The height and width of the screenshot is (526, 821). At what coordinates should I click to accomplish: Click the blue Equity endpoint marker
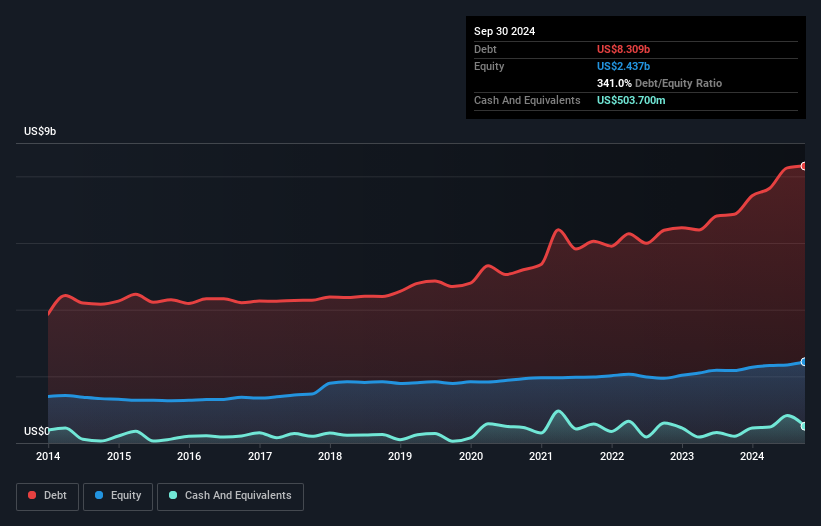[x=804, y=362]
